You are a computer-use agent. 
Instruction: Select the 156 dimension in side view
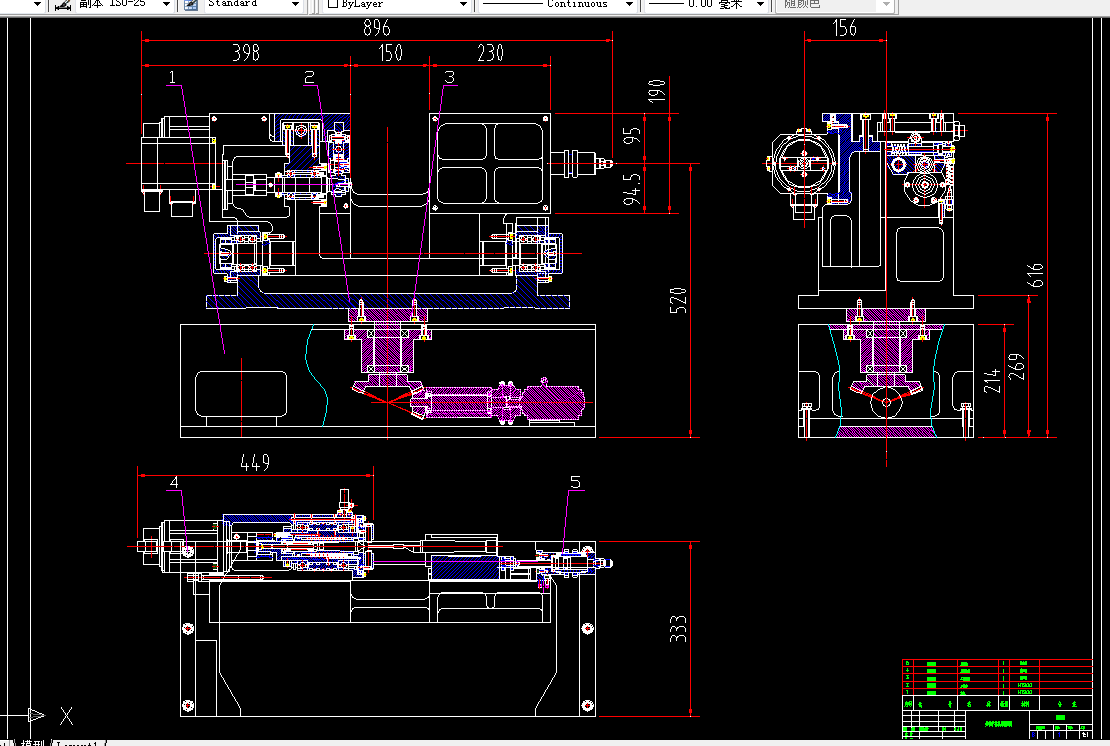[845, 28]
